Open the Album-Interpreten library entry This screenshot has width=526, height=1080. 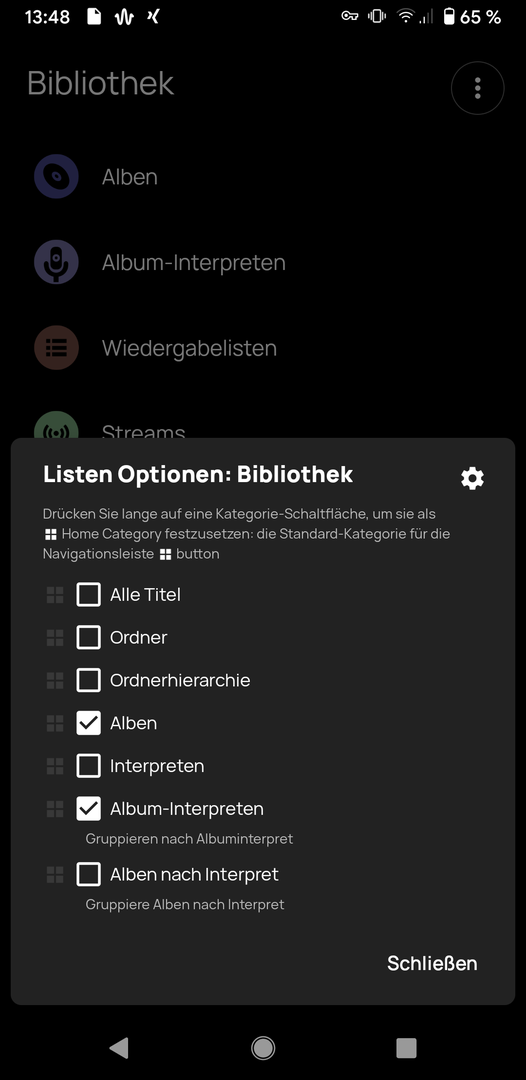point(193,262)
